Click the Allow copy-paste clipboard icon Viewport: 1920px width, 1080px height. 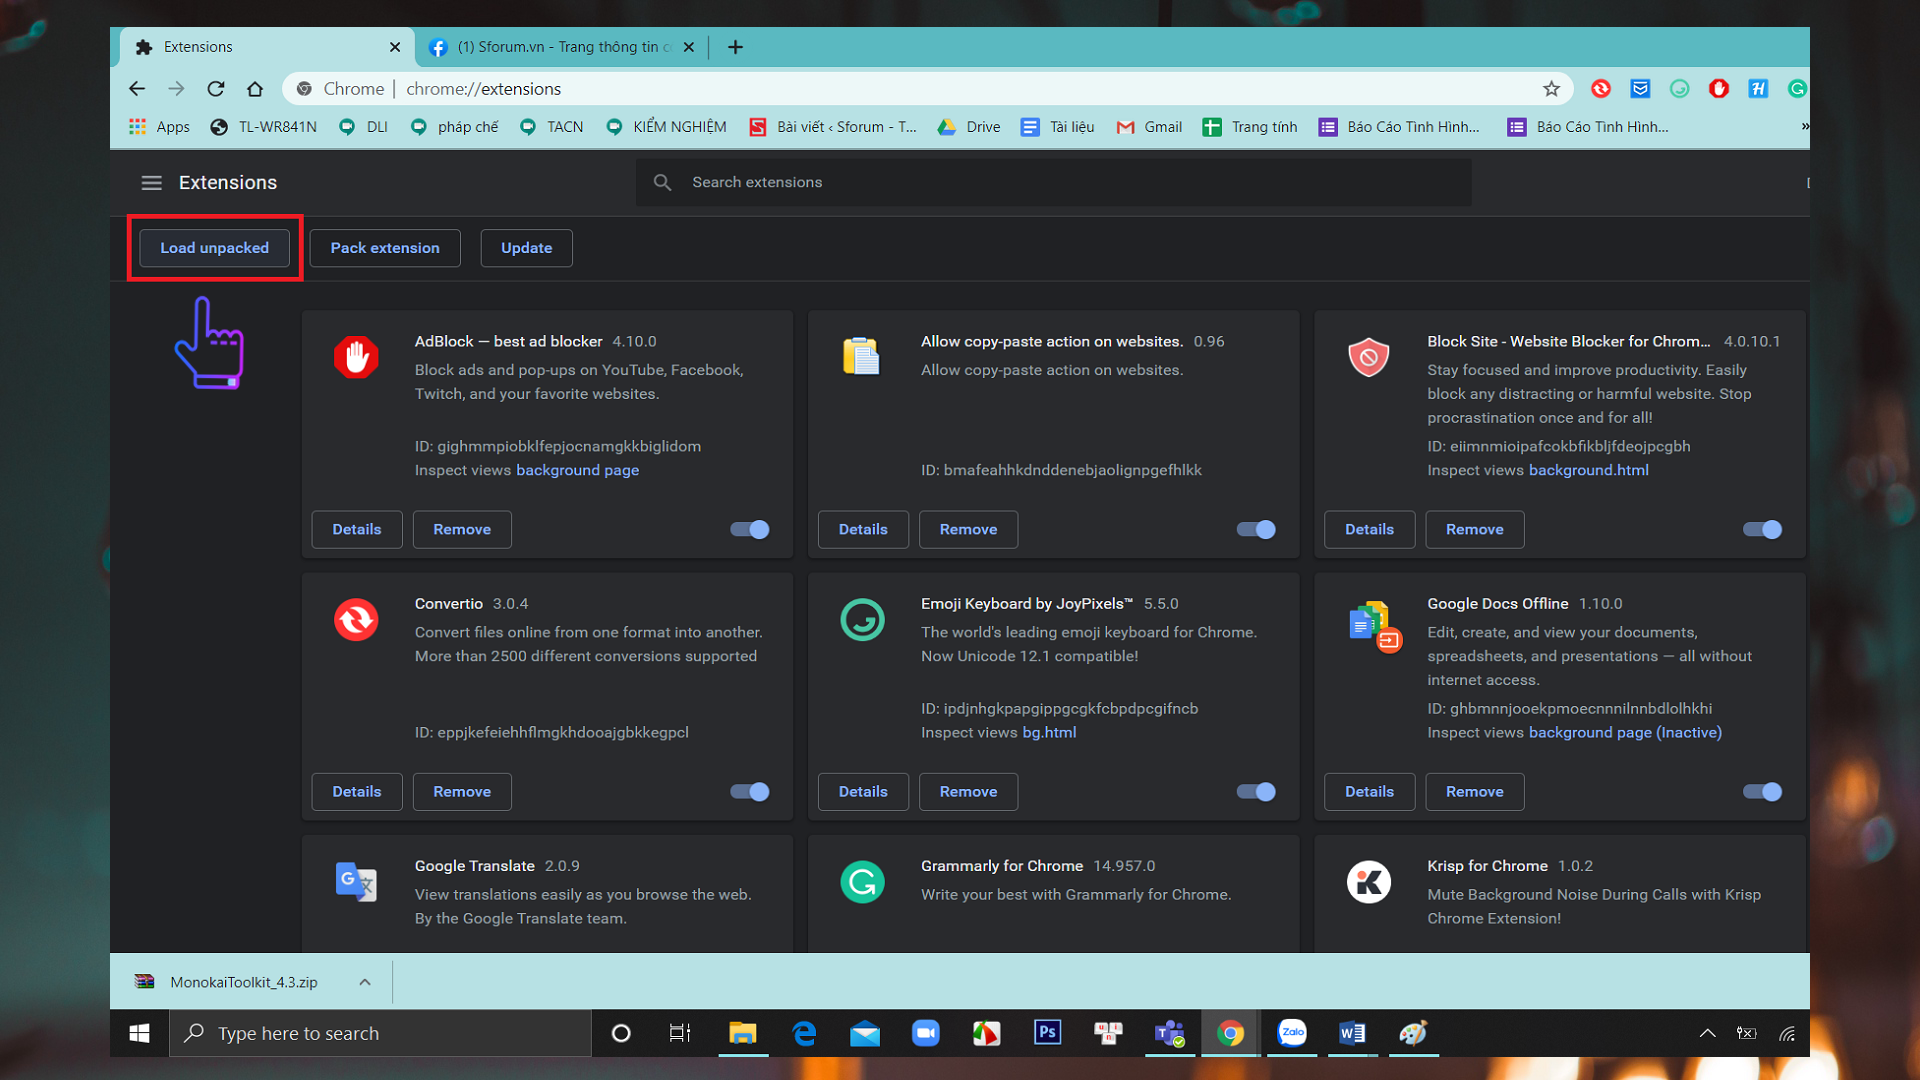pyautogui.click(x=861, y=356)
